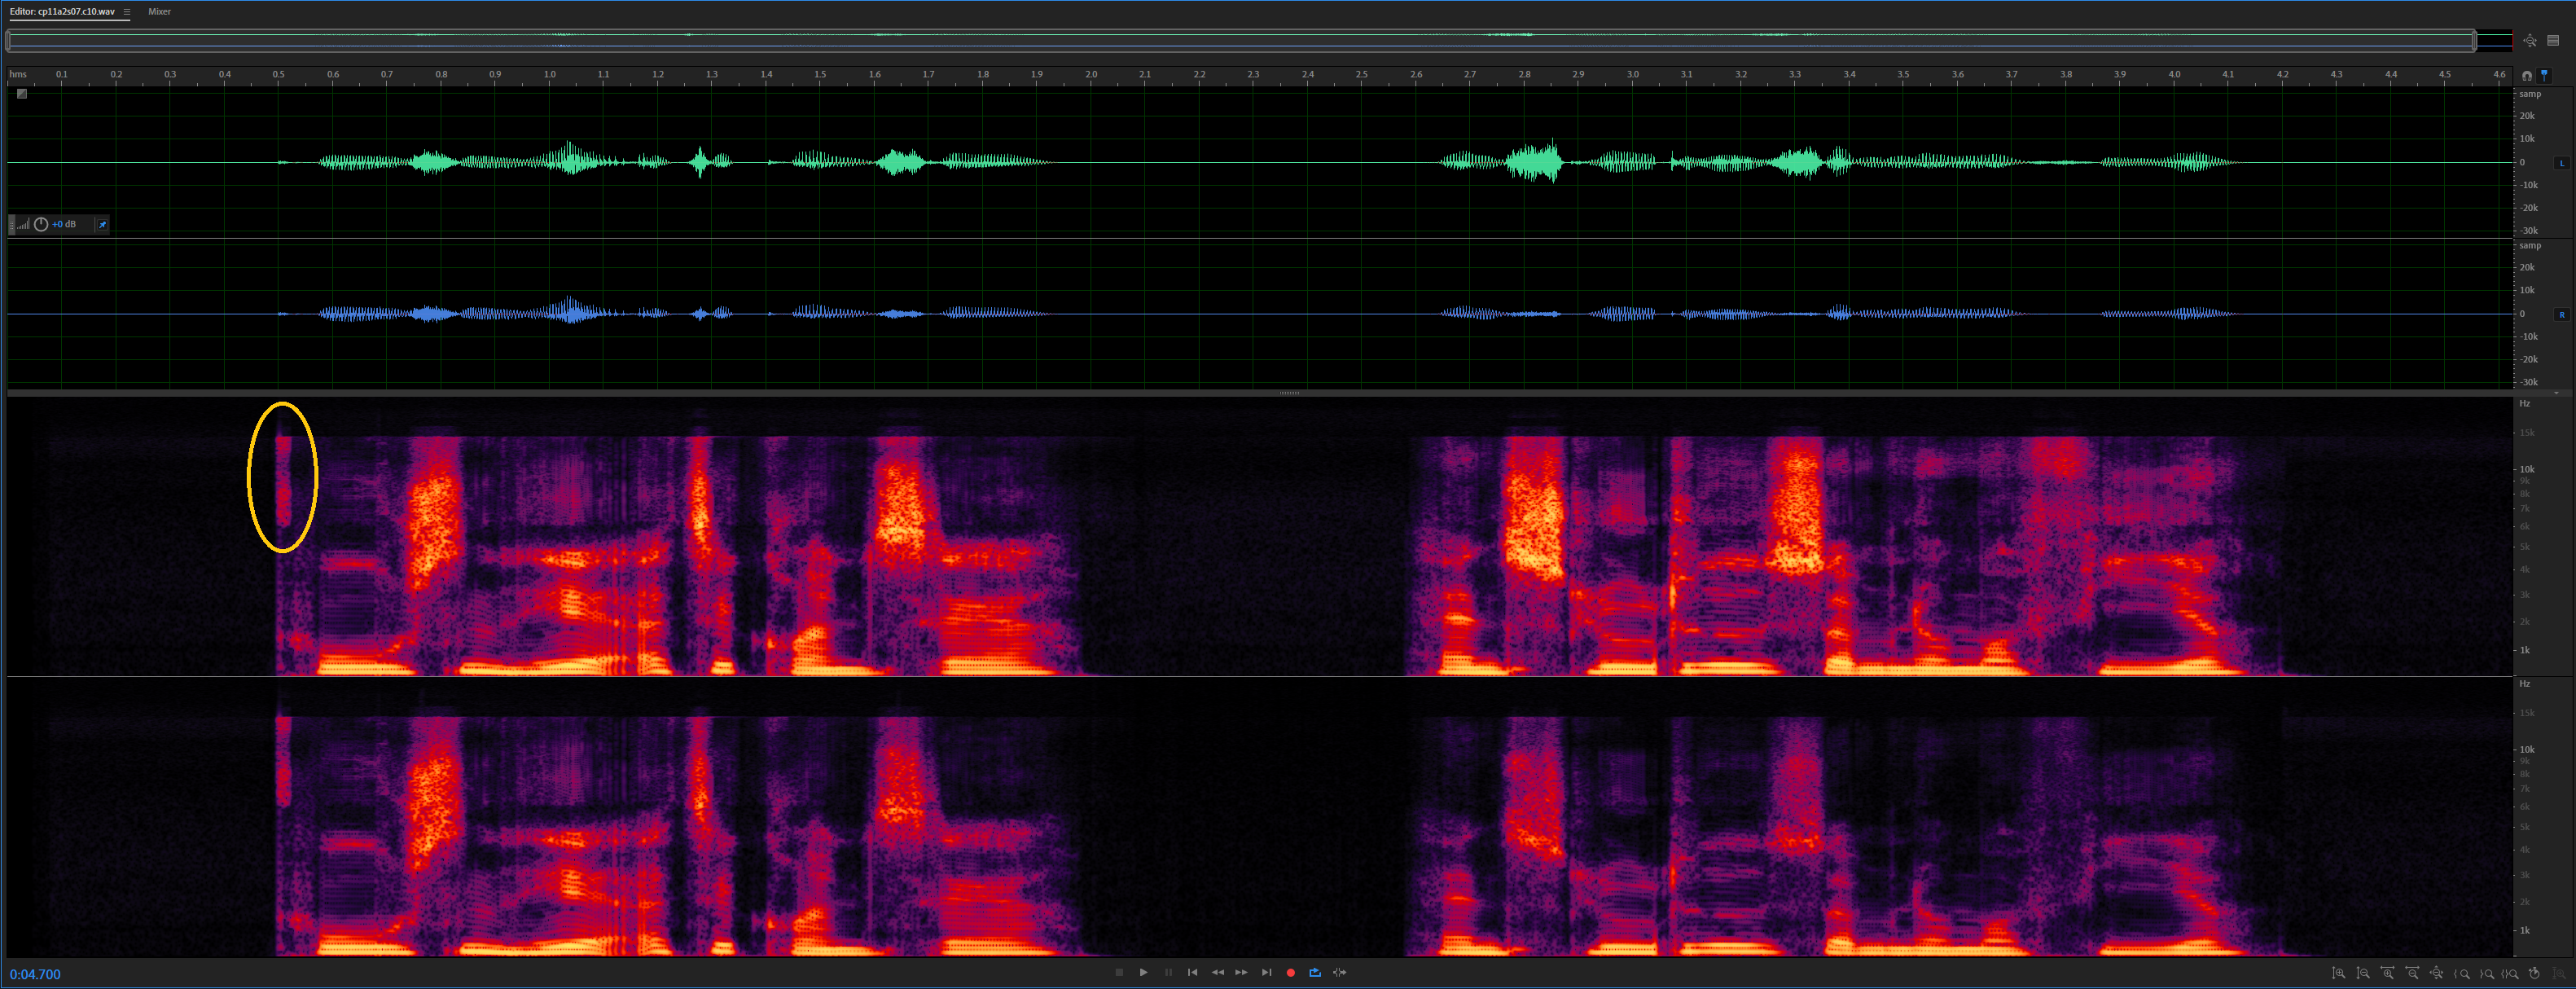Zoom to selection icon
Screen dimensions: 2576x989
(x=2510, y=973)
